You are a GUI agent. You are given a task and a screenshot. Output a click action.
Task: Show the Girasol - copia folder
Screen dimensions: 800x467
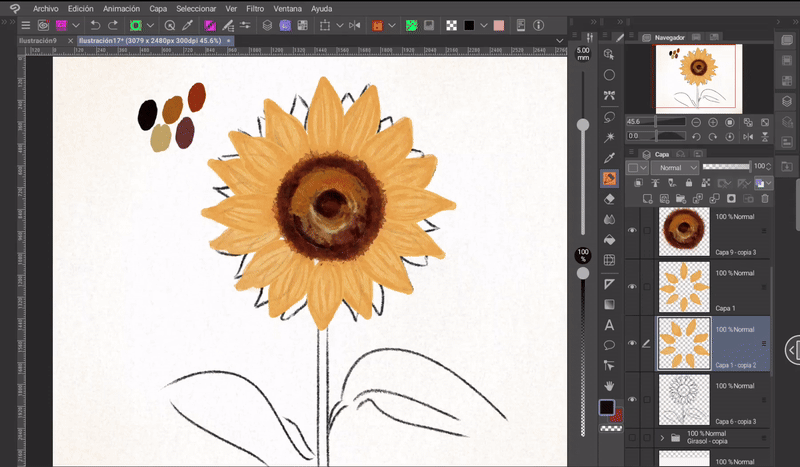(x=631, y=437)
